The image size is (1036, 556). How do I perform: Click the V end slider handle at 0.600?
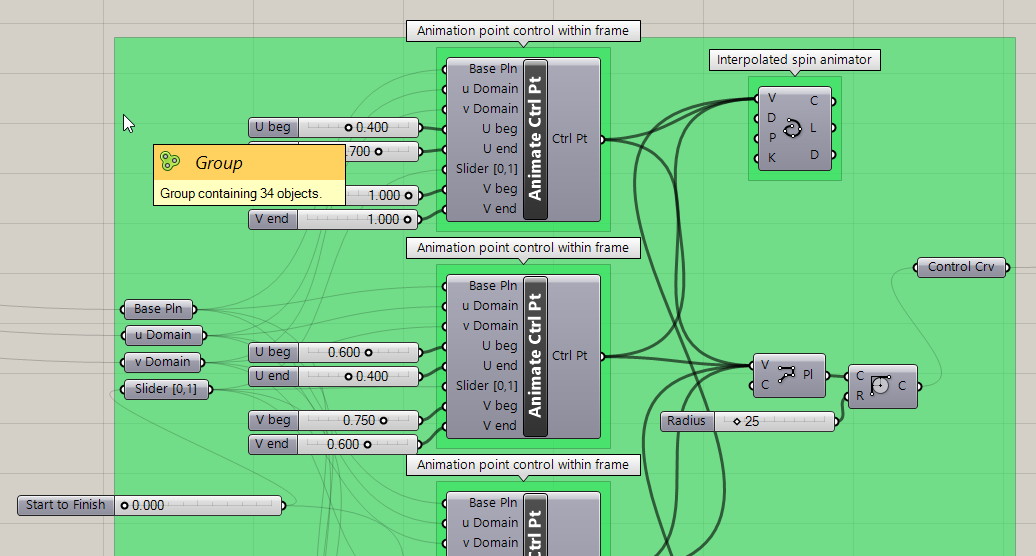[x=367, y=444]
